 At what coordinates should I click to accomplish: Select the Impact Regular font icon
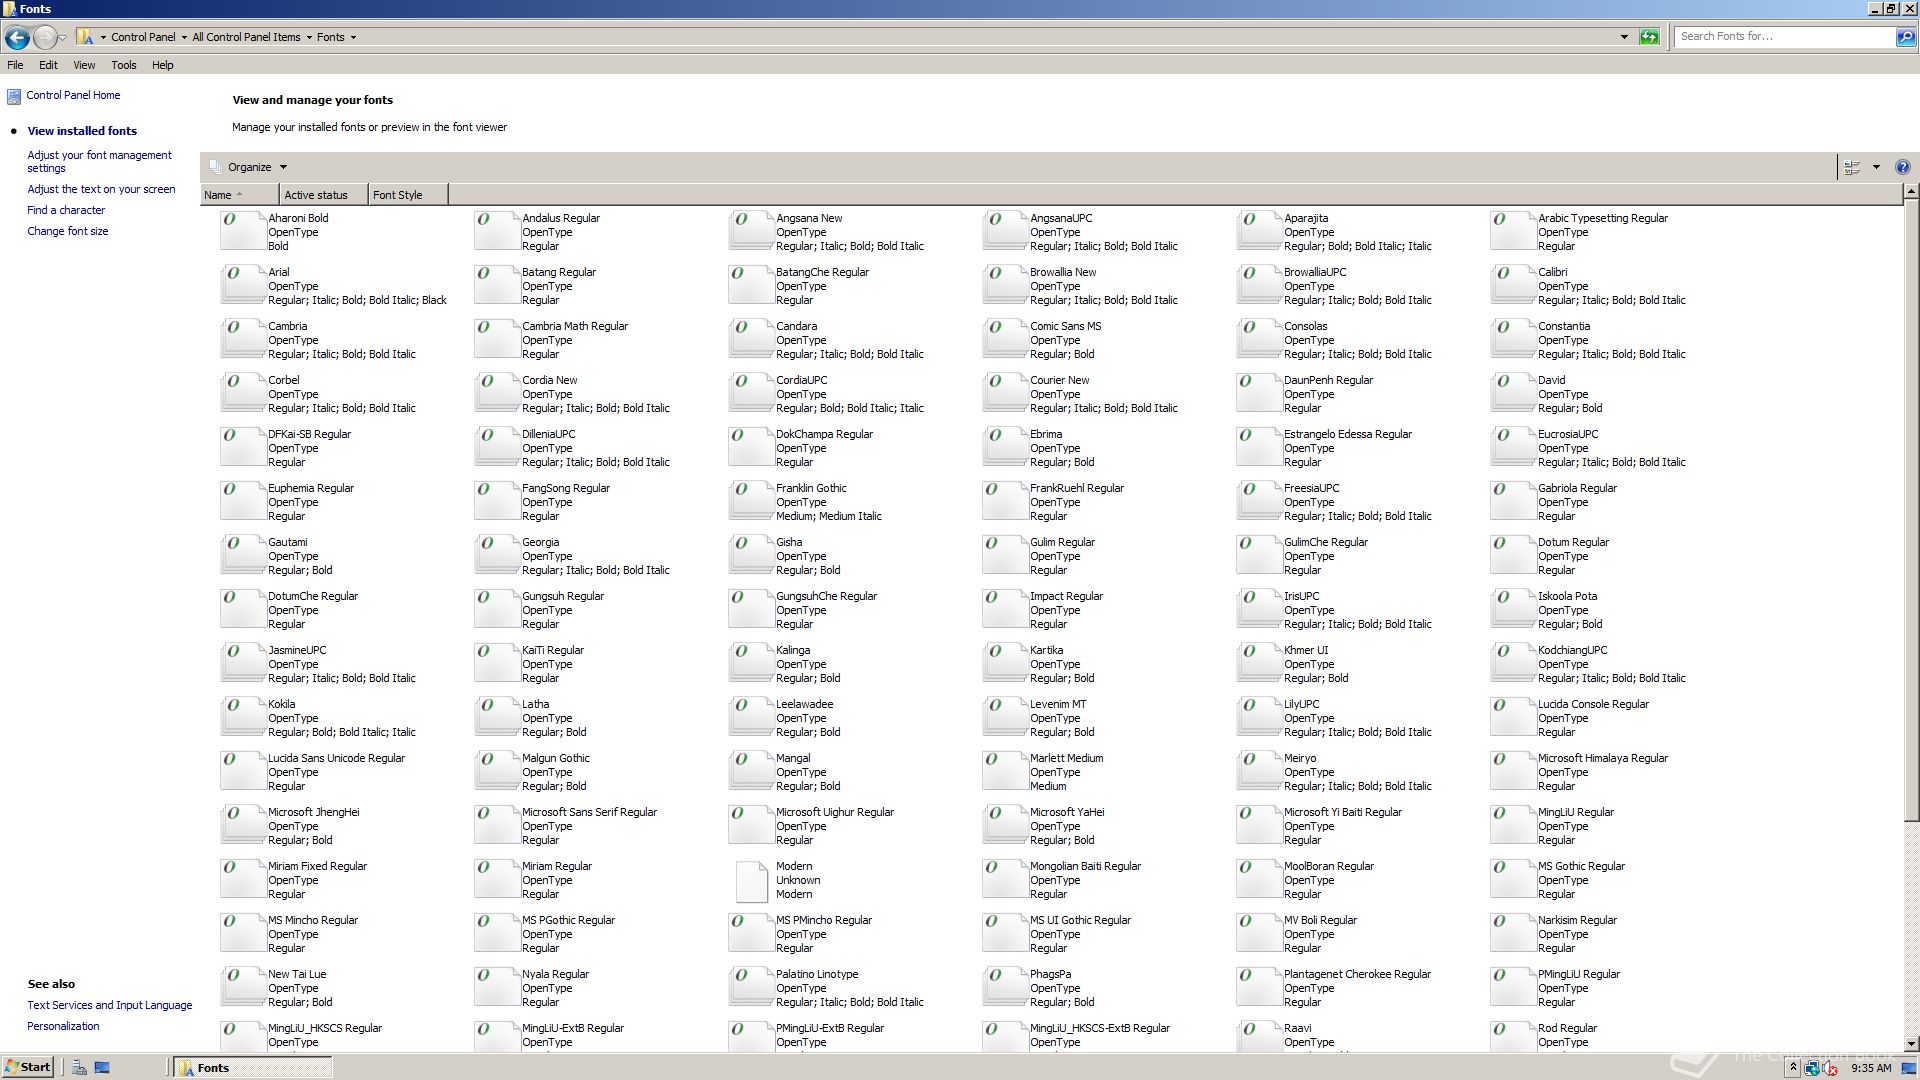point(1005,609)
